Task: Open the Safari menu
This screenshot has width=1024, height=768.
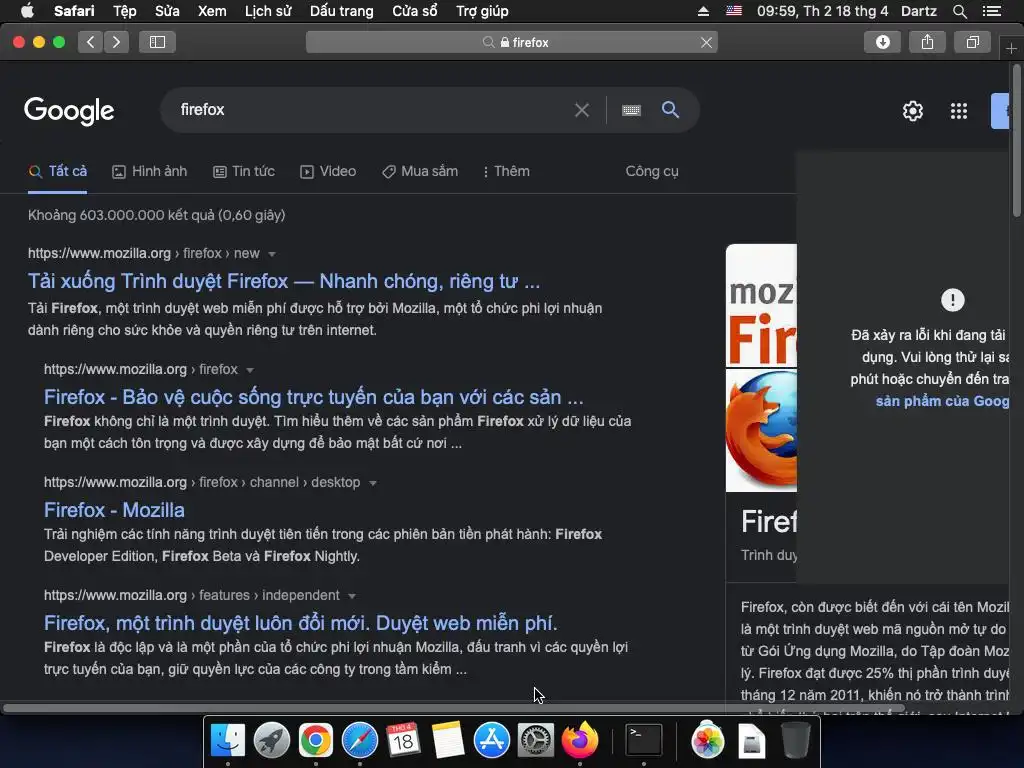Action: coord(74,11)
